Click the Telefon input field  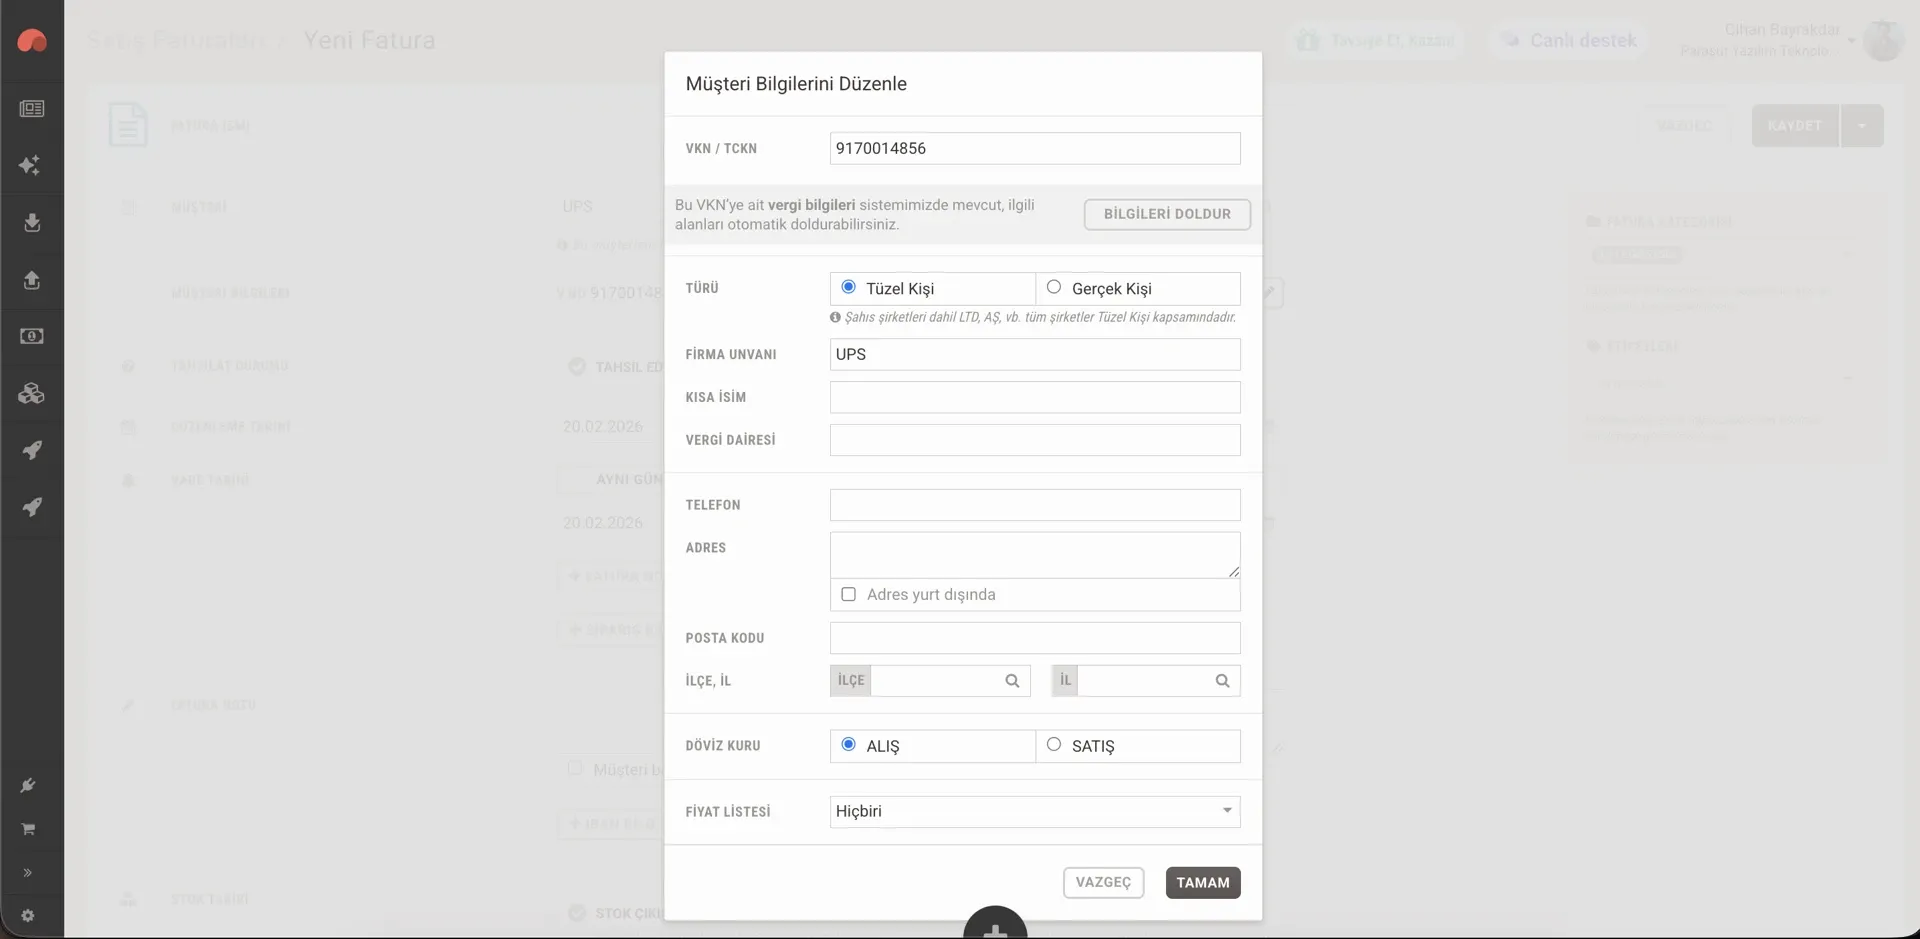coord(1035,505)
